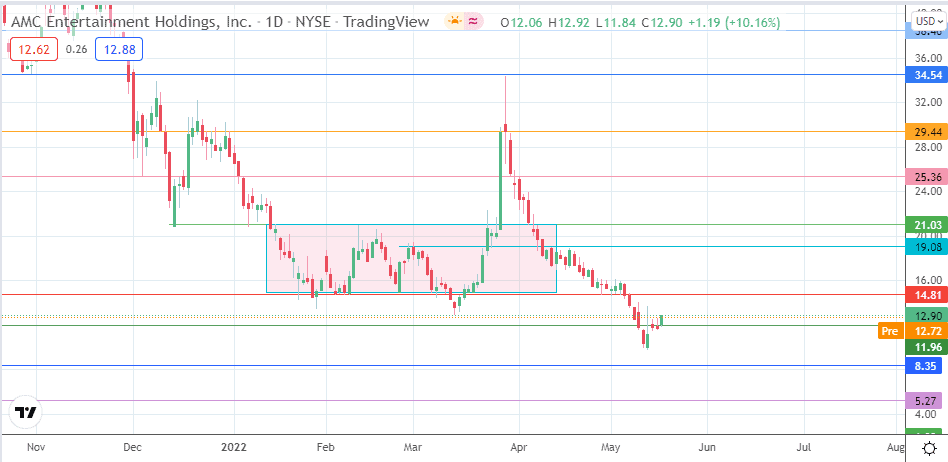The height and width of the screenshot is (462, 948).
Task: Open the USD currency dropdown
Action: (929, 21)
